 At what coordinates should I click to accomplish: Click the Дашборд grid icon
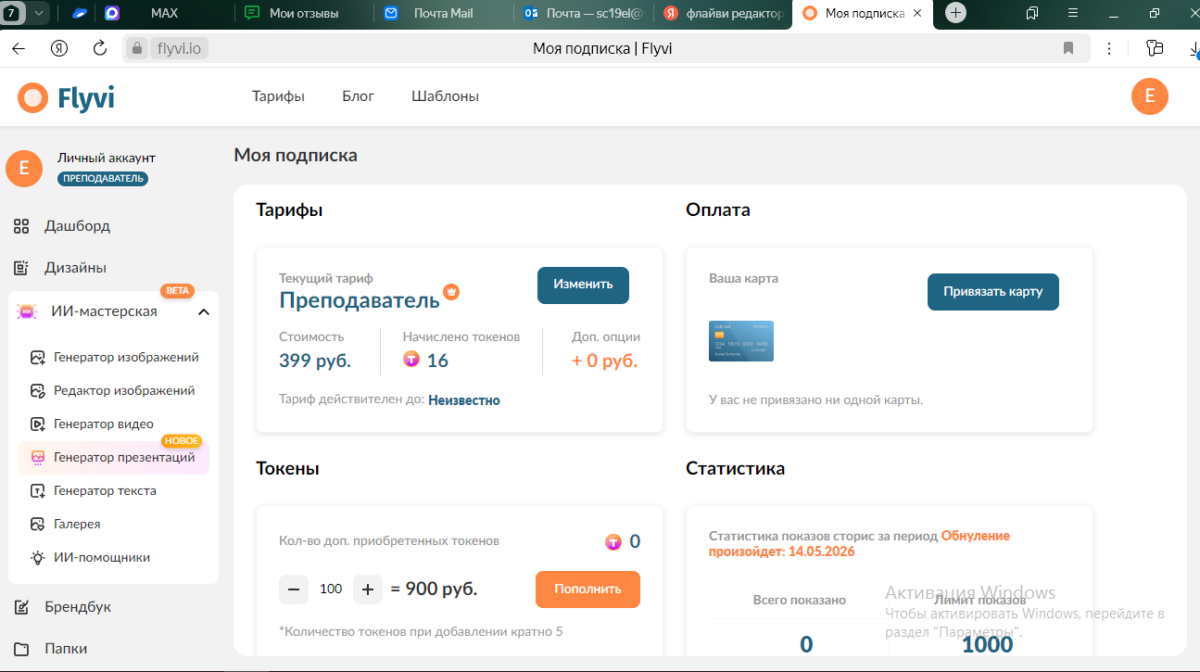pos(21,226)
